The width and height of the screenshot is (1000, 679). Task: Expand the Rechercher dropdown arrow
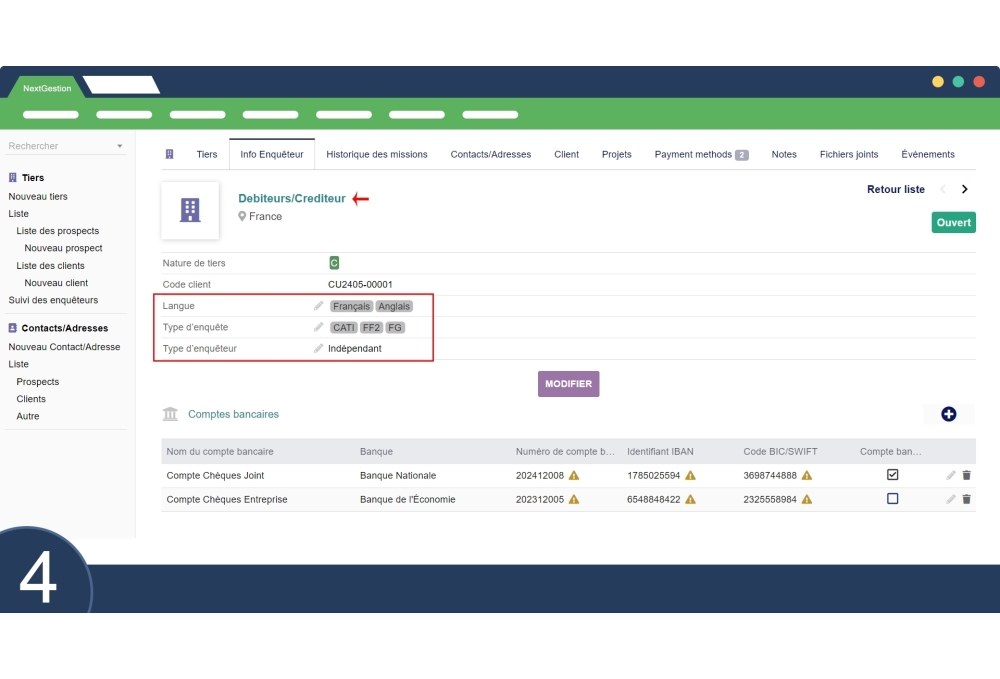pos(120,146)
